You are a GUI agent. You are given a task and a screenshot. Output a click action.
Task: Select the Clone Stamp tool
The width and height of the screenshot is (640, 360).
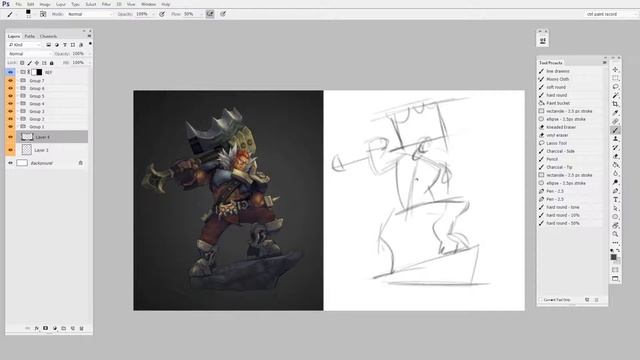[x=616, y=139]
